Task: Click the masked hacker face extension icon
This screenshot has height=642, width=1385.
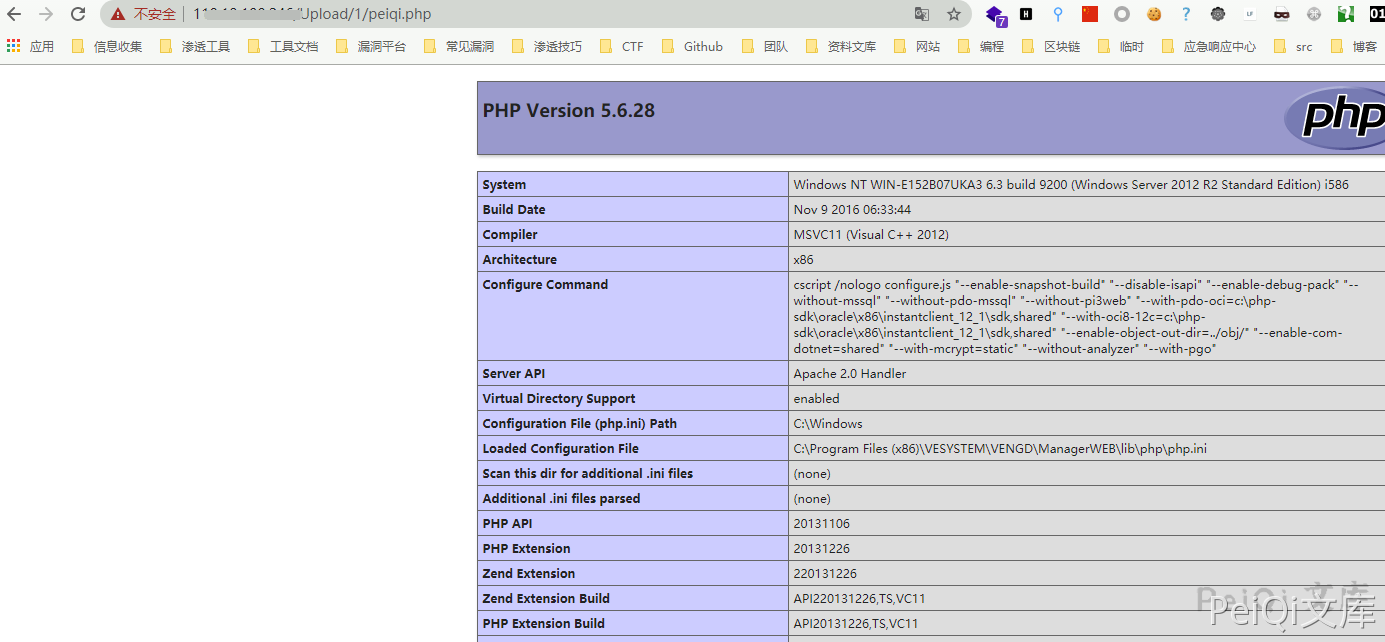Action: (1282, 14)
